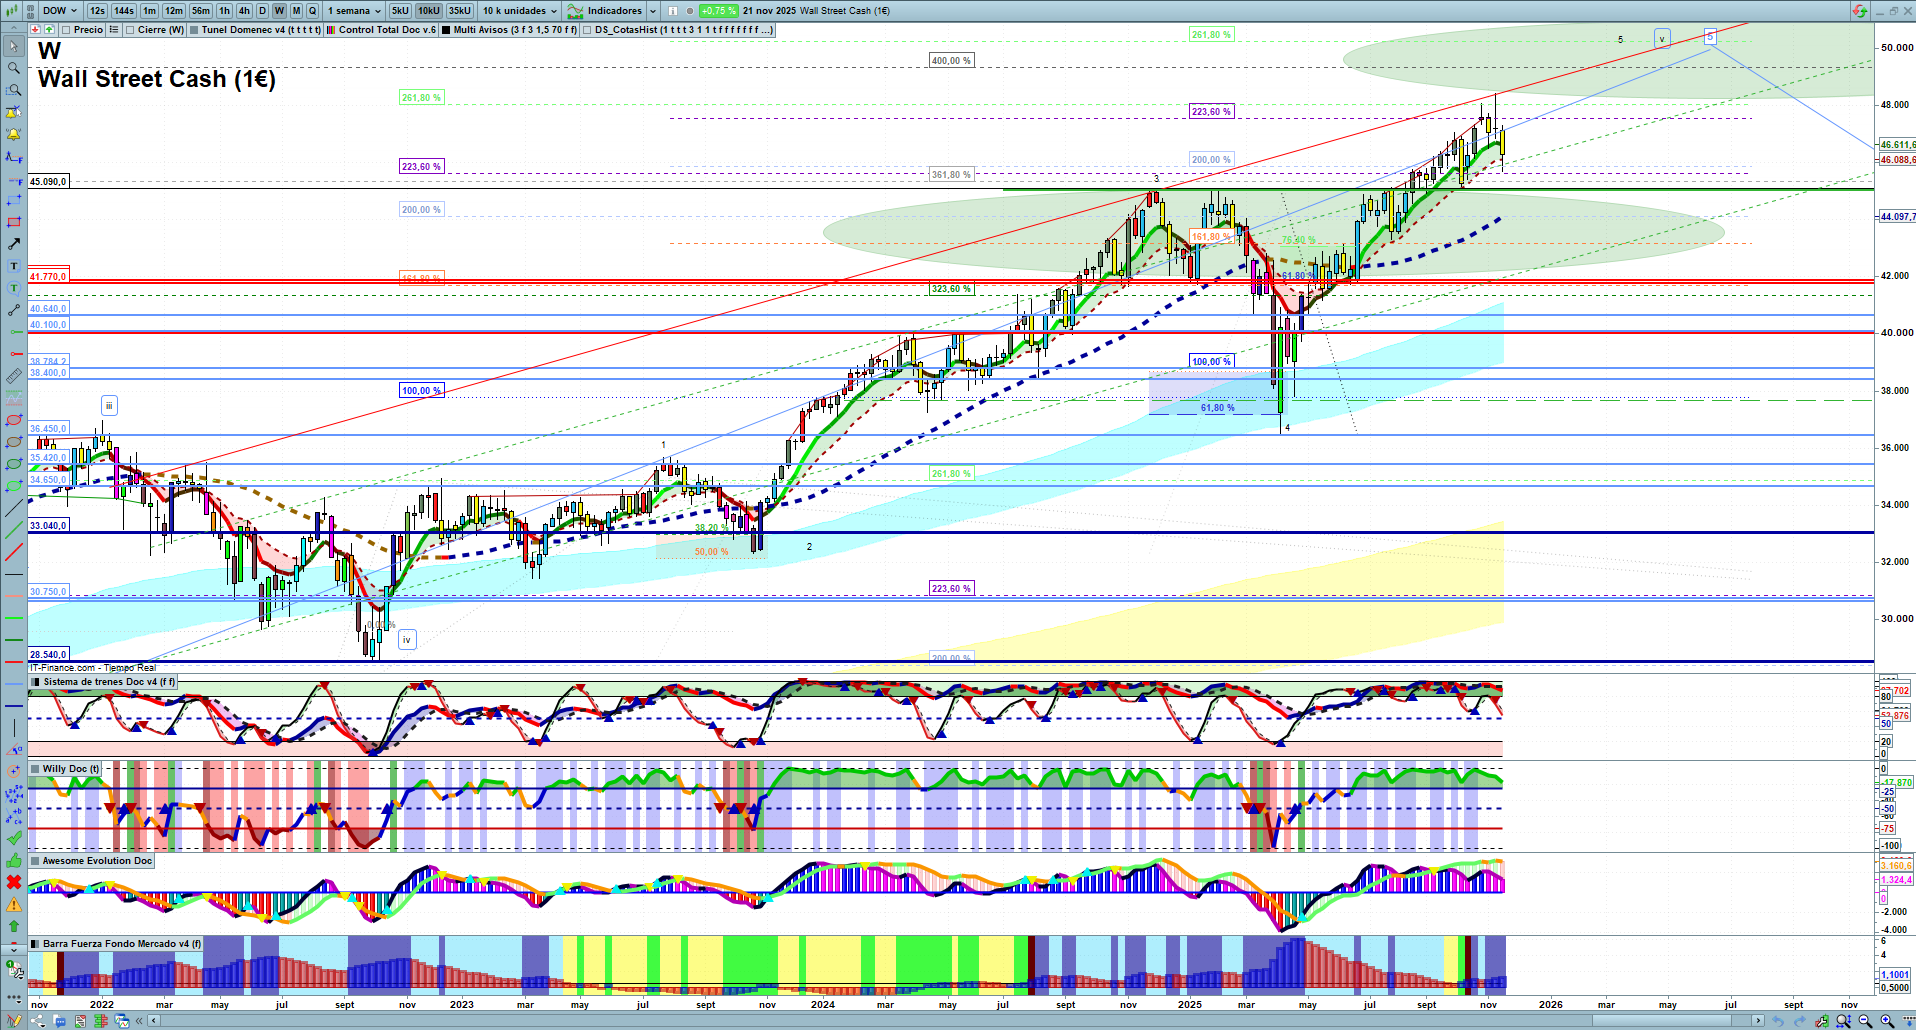The height and width of the screenshot is (1030, 1916).
Task: Click the red X delete tool
Action: 14,882
